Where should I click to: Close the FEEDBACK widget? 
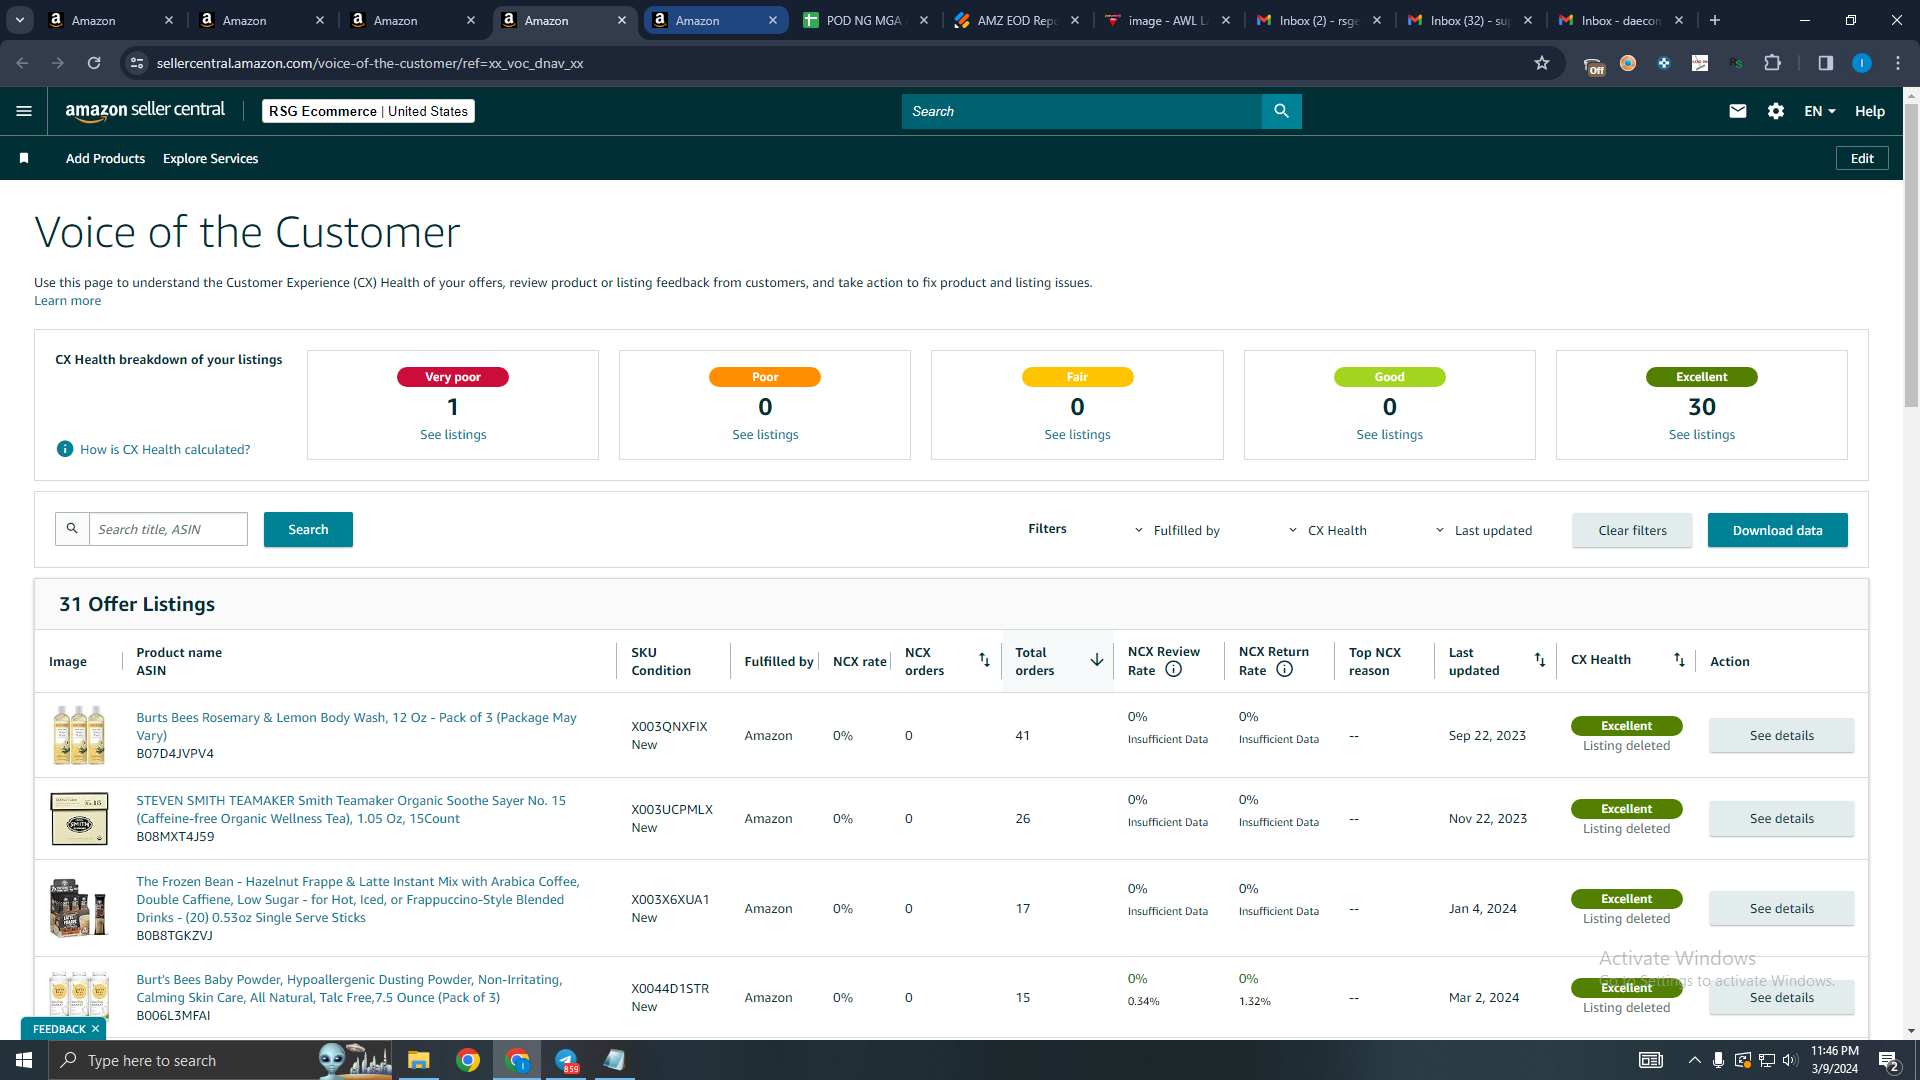96,1029
